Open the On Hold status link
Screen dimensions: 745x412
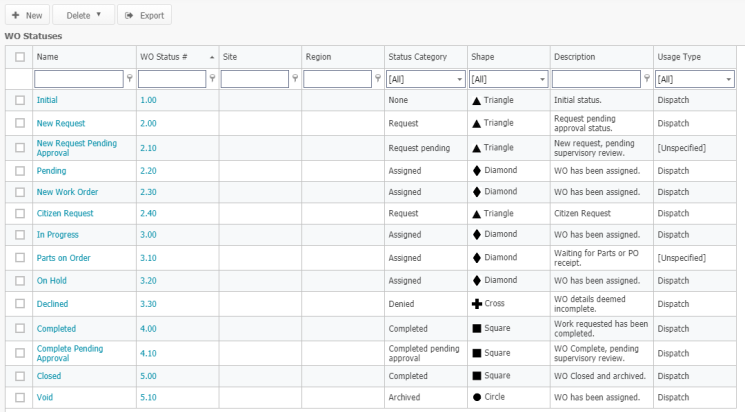(52, 281)
